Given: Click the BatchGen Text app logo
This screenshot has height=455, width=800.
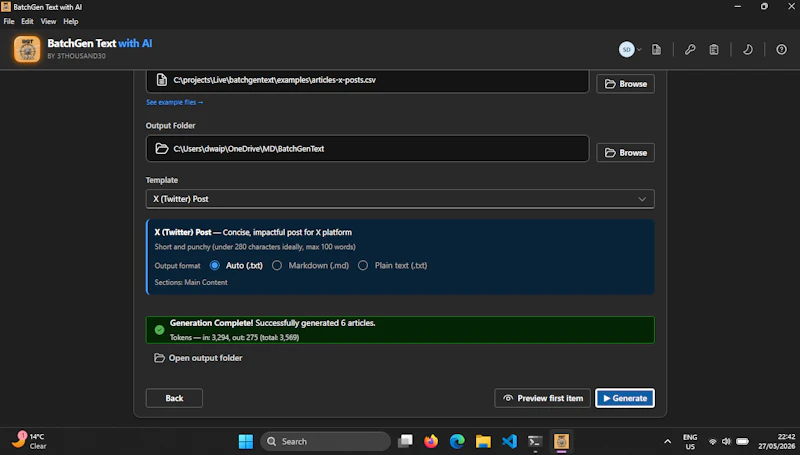Looking at the screenshot, I should [x=27, y=49].
